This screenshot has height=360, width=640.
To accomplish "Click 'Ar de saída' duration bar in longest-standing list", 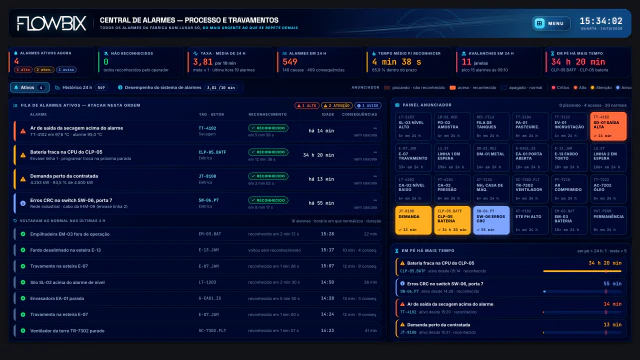I will (582, 312).
